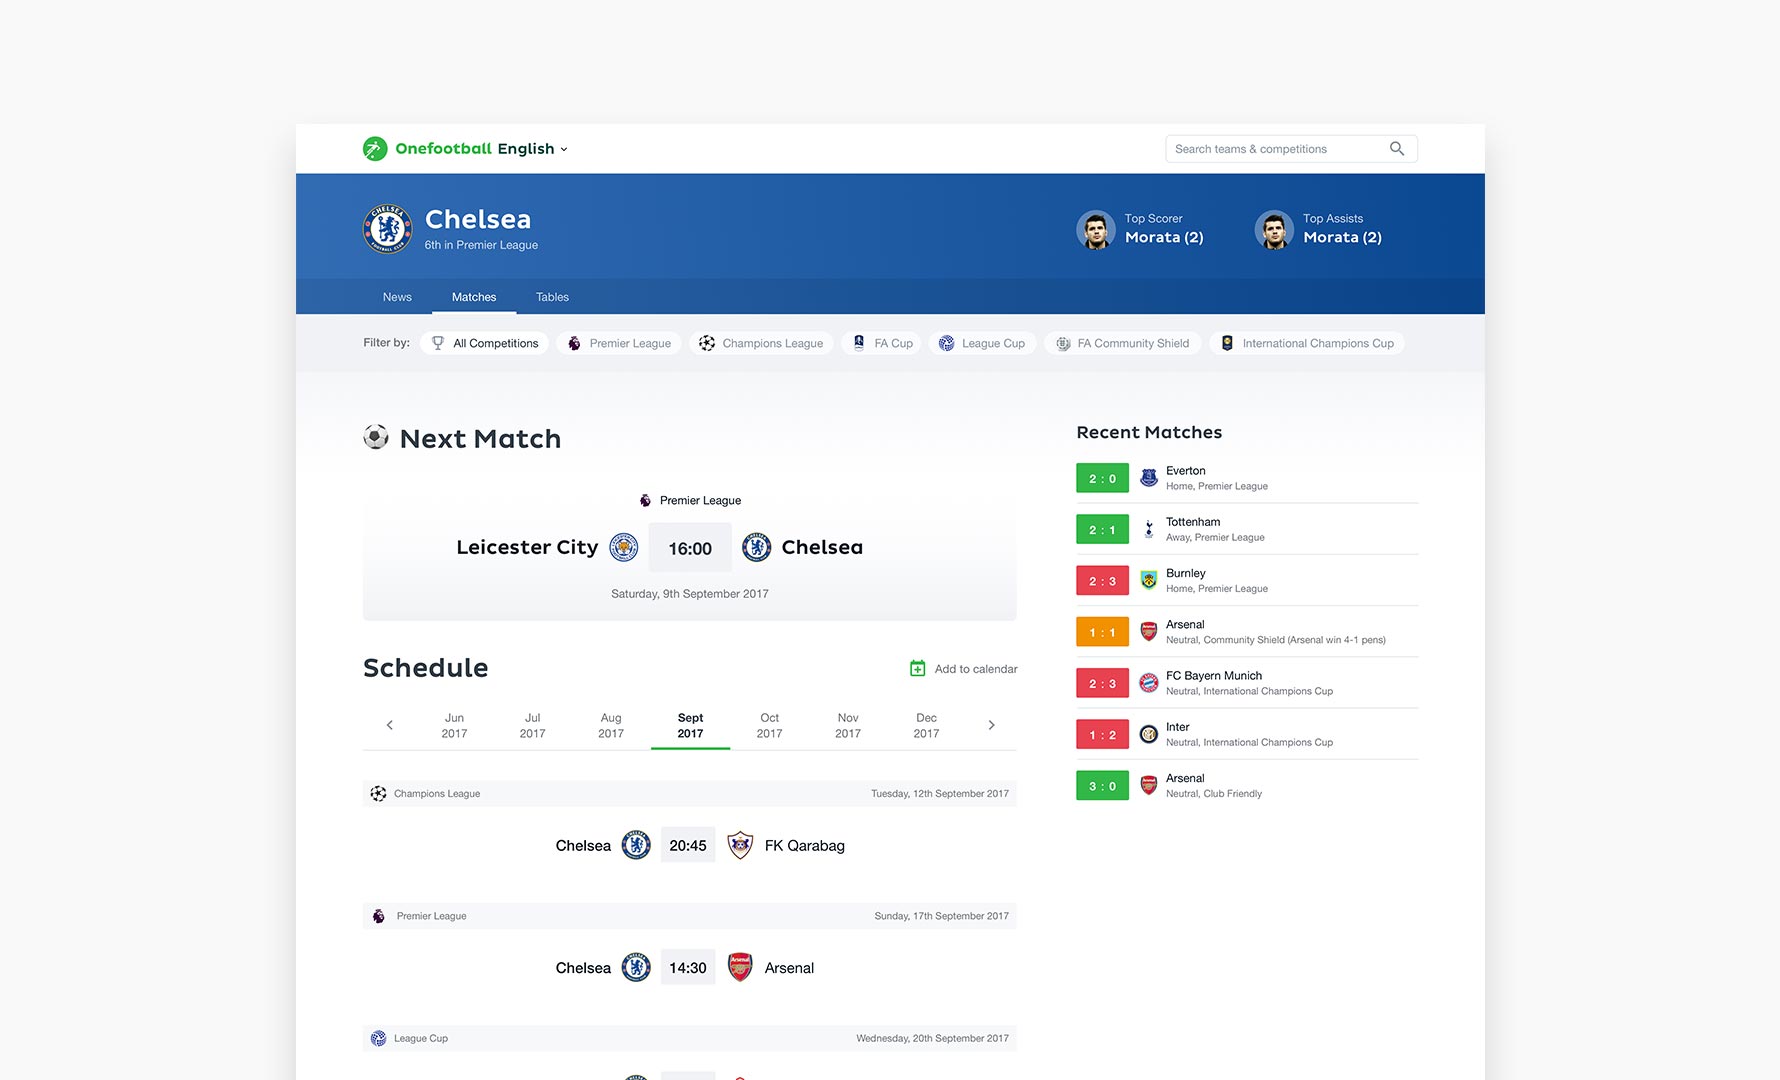This screenshot has height=1080, width=1780.
Task: Select Jun 2017 in schedule
Action: 454,726
